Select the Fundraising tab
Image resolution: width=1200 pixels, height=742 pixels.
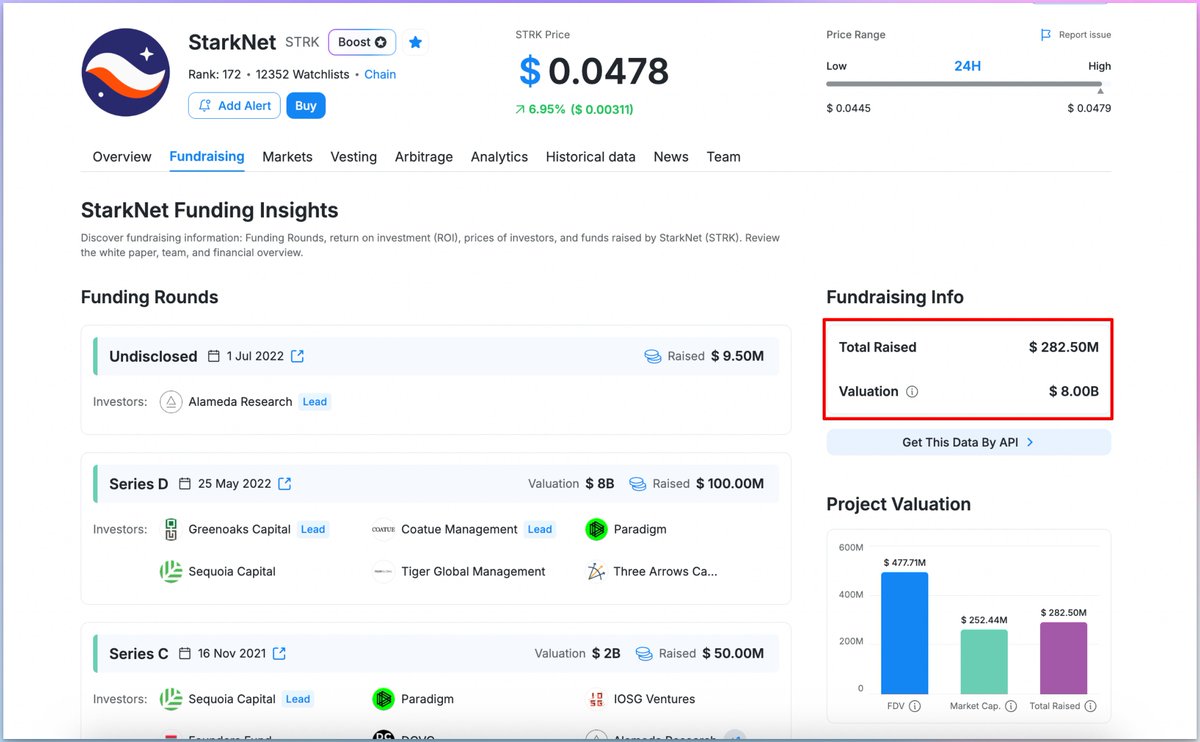click(x=207, y=157)
